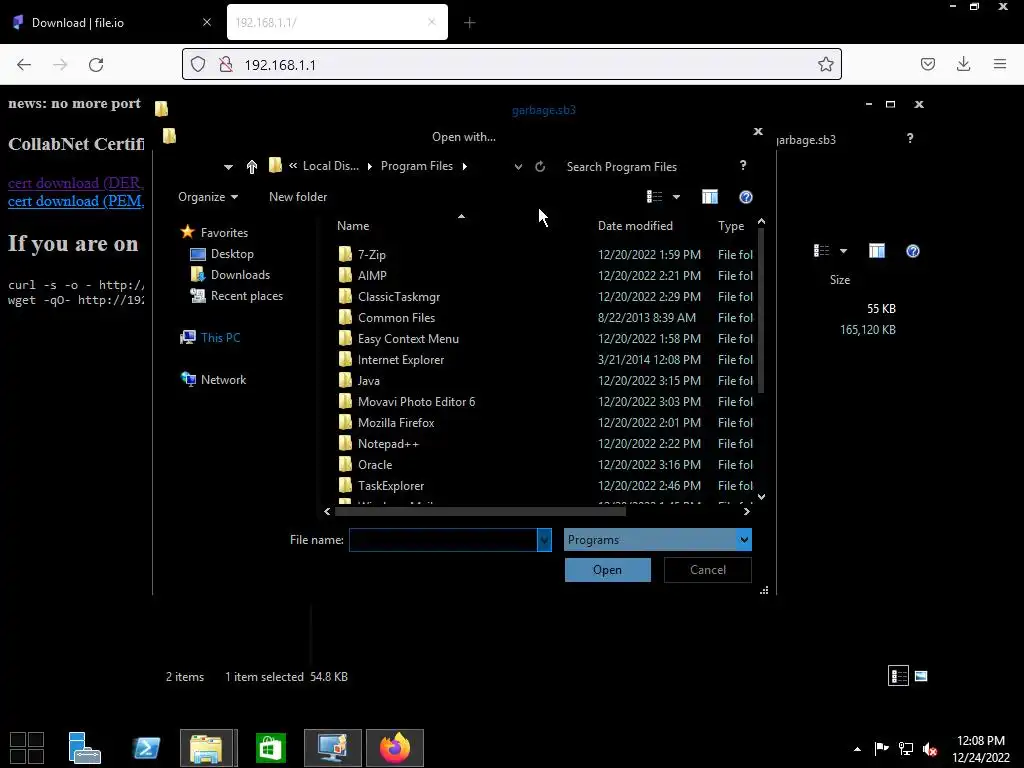Reload the current browser page
The height and width of the screenshot is (768, 1024).
(96, 64)
